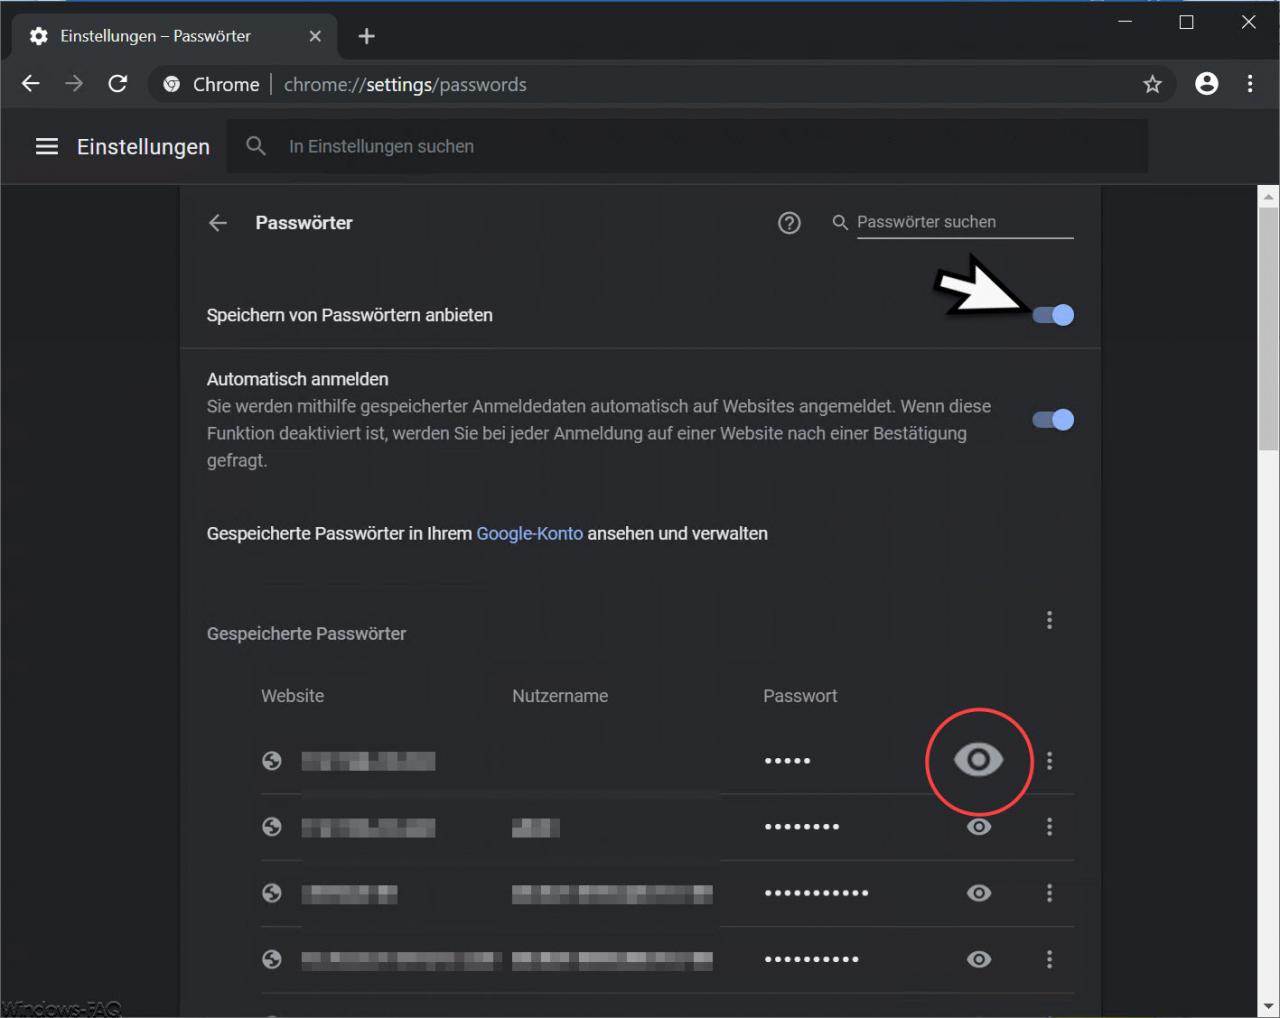Open the passwords help icon

pos(789,223)
